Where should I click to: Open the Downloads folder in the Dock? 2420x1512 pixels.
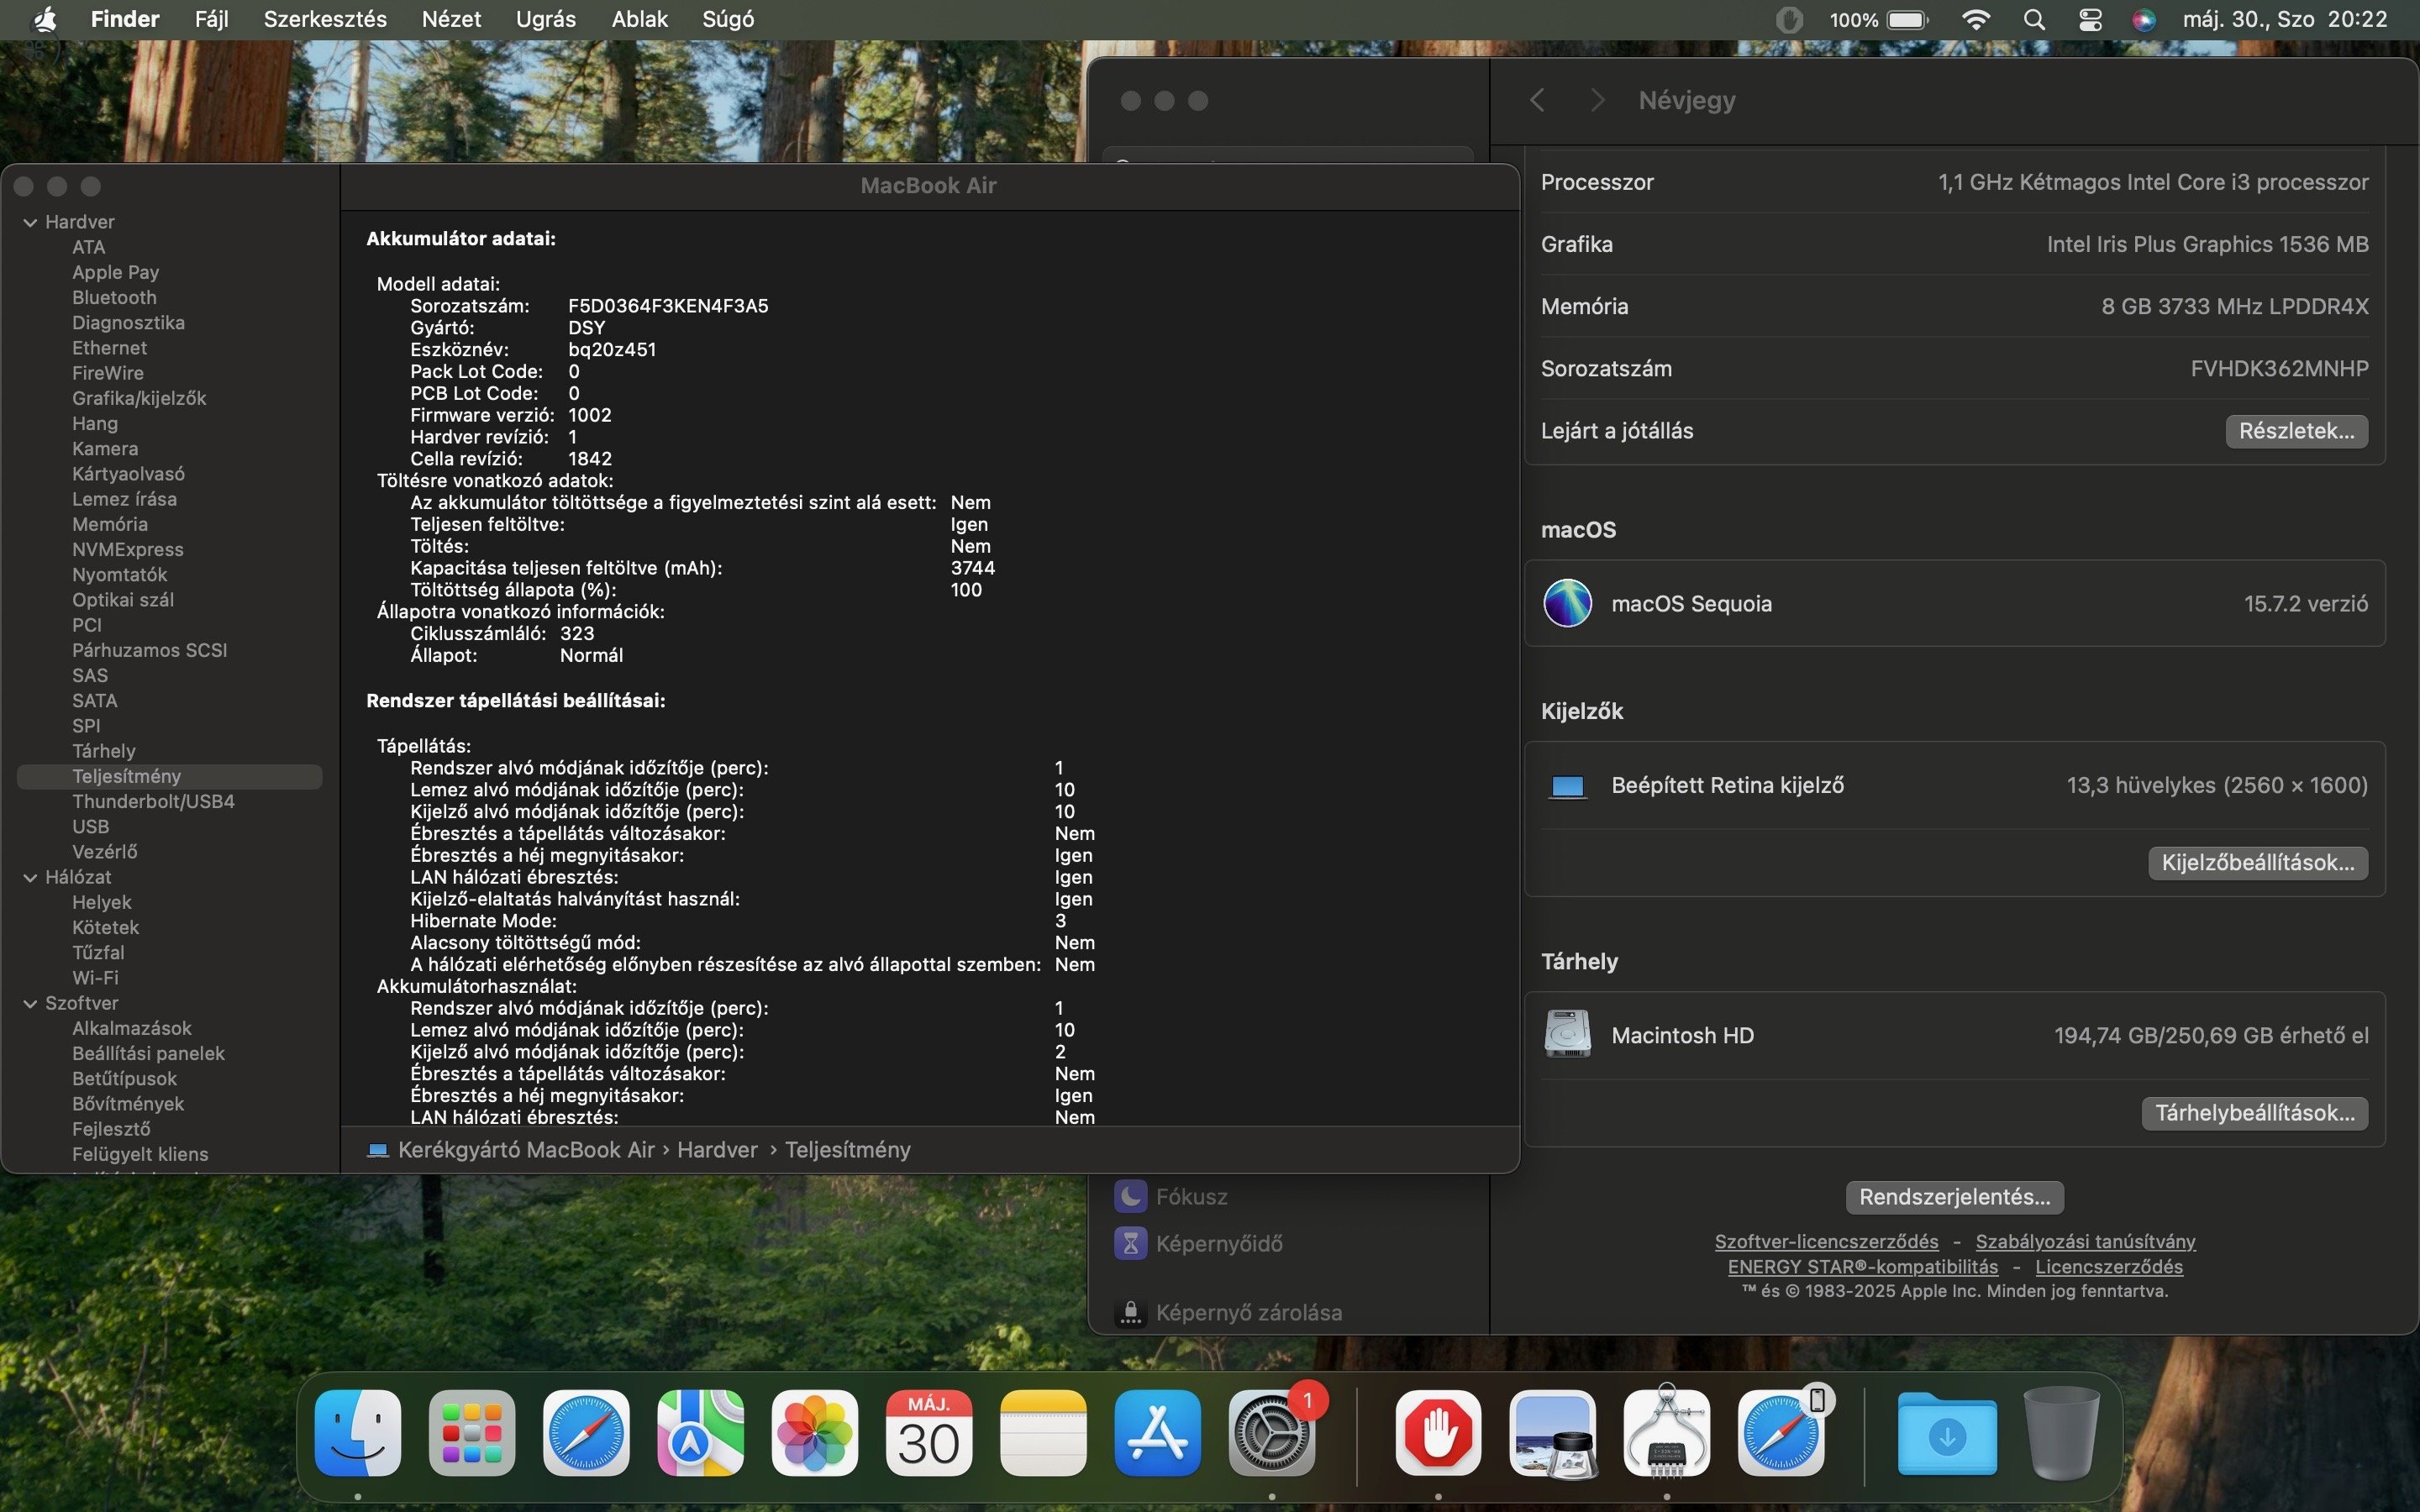(1947, 1434)
